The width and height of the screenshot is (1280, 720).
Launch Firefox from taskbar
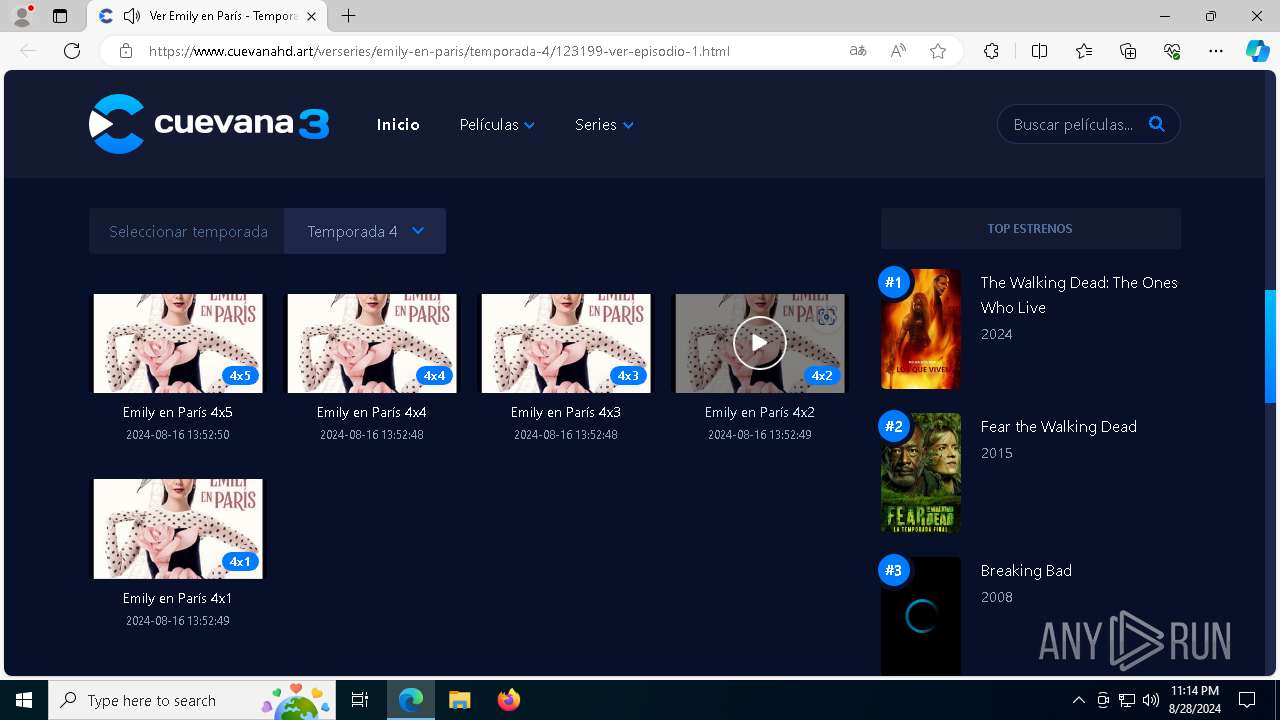pos(508,700)
